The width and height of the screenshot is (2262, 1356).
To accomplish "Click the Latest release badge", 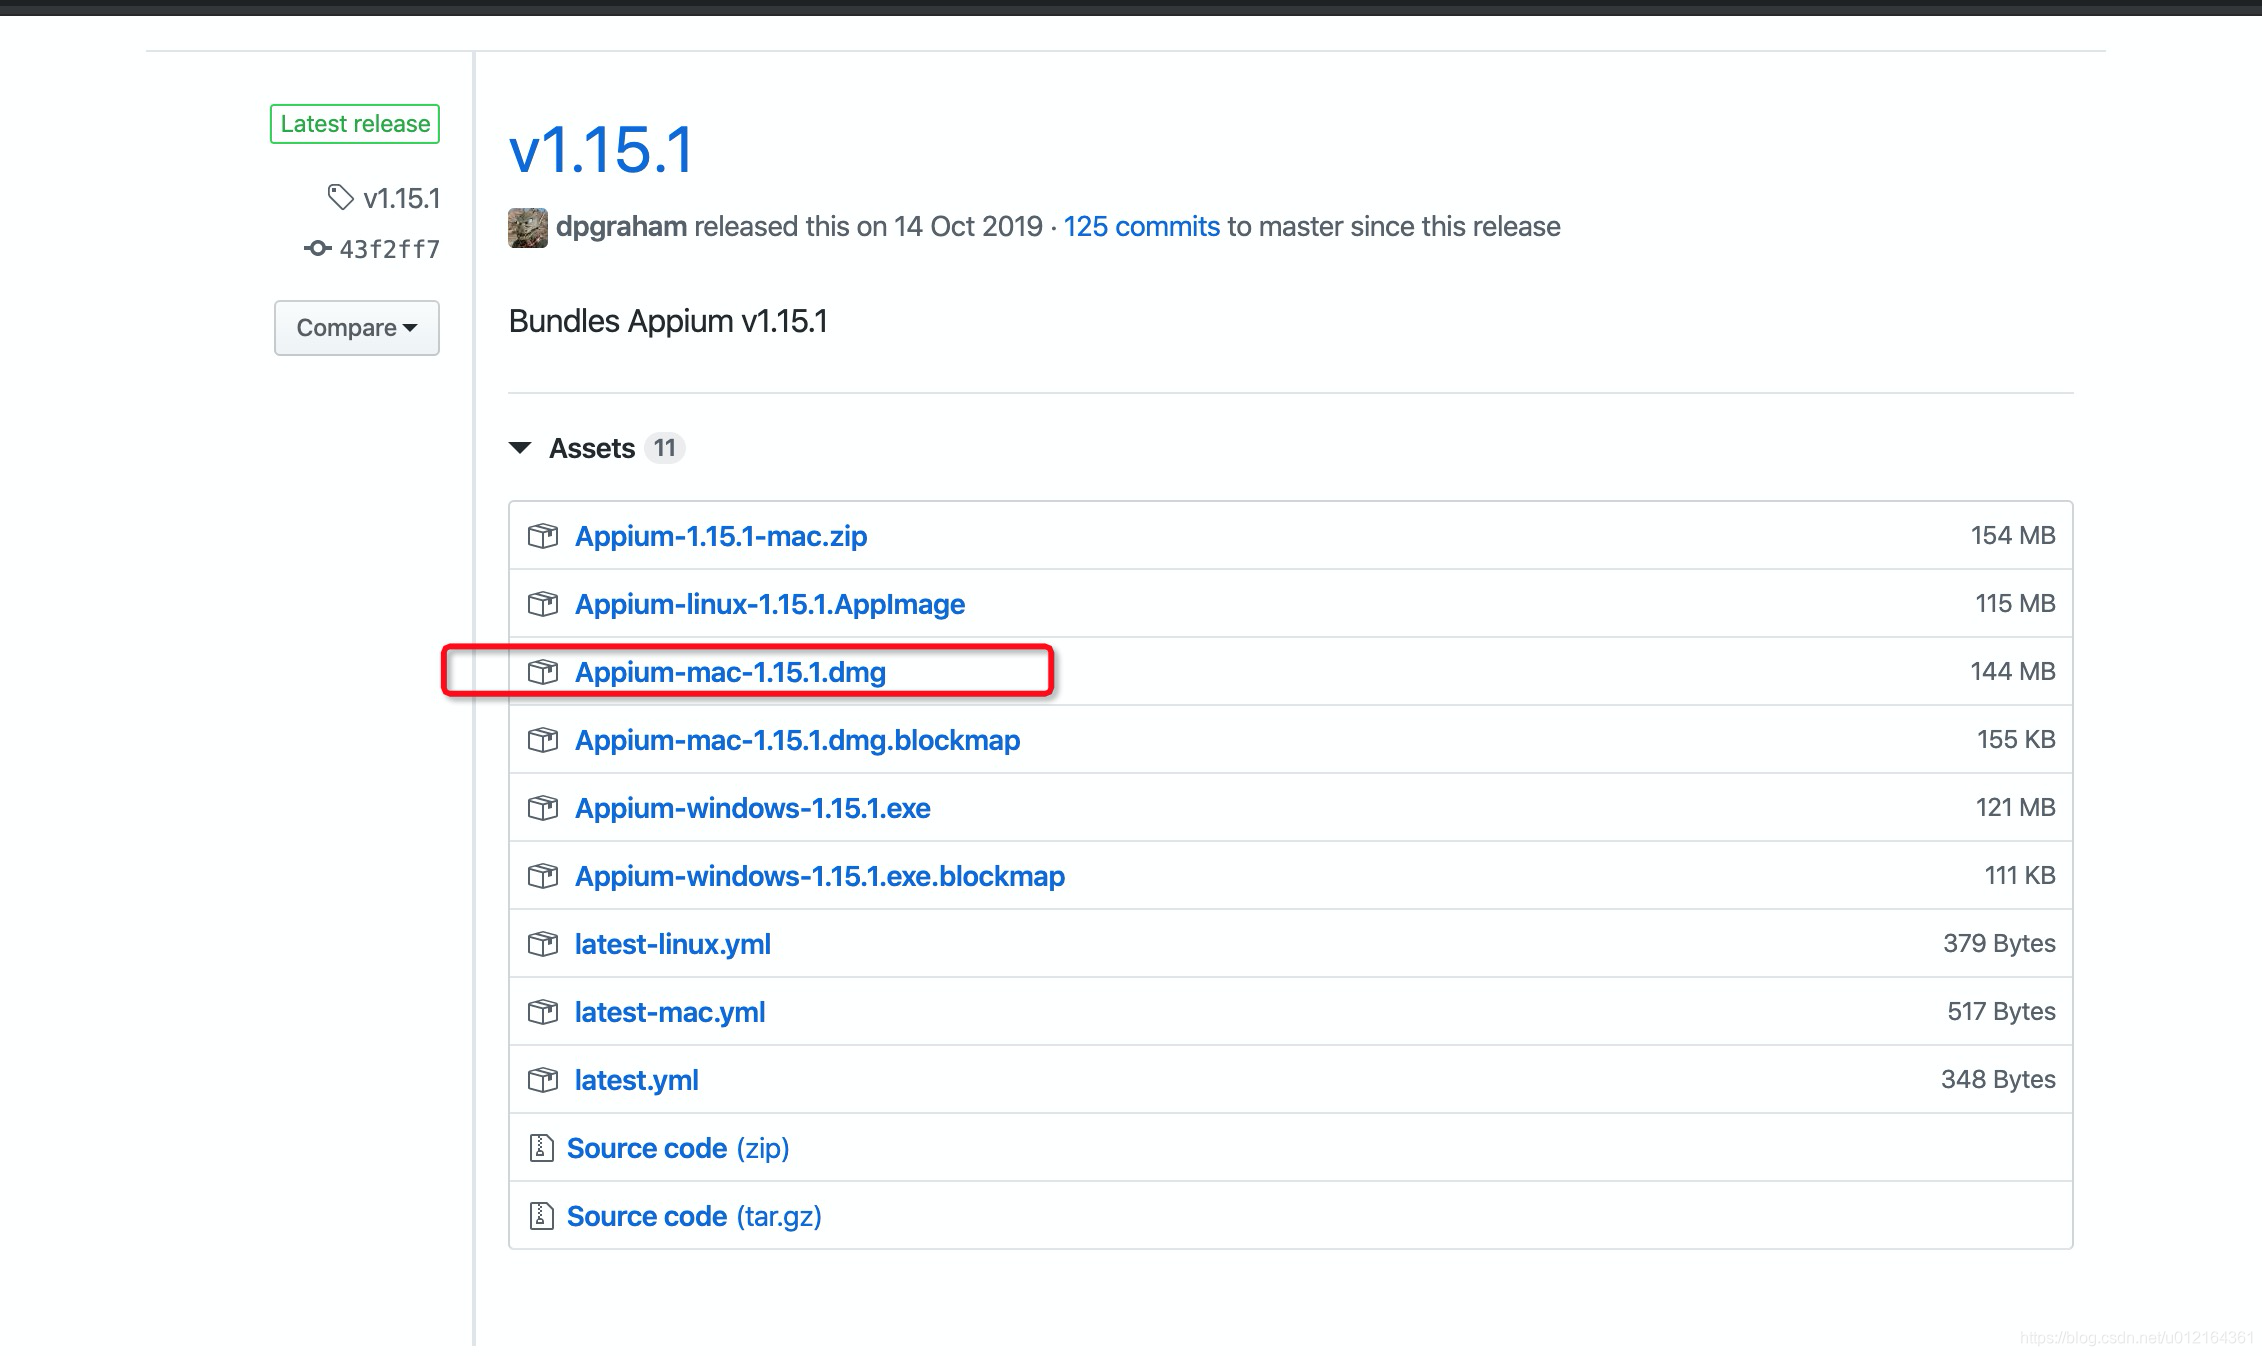I will coord(355,124).
